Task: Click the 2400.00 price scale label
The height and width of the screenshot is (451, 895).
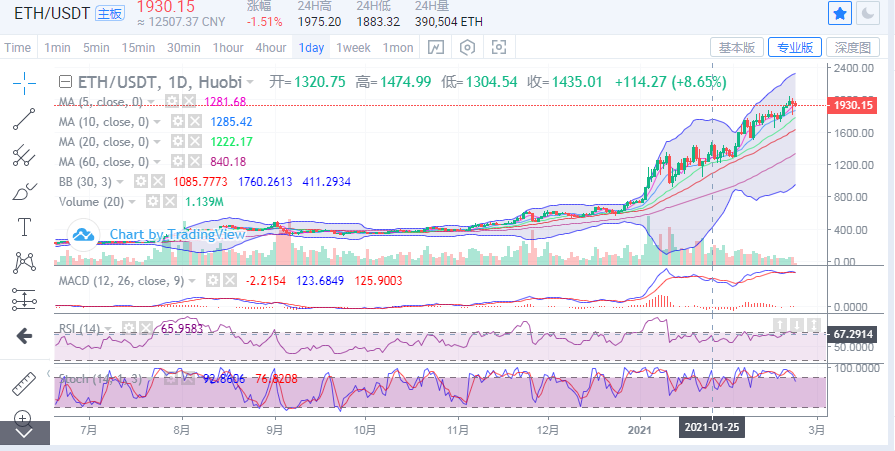Action: tap(853, 68)
